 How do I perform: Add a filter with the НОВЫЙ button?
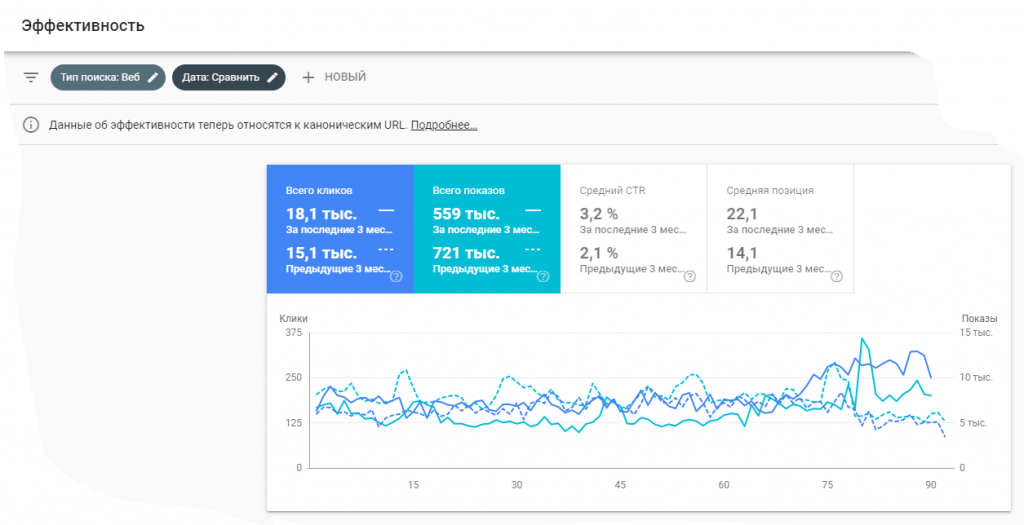[334, 77]
